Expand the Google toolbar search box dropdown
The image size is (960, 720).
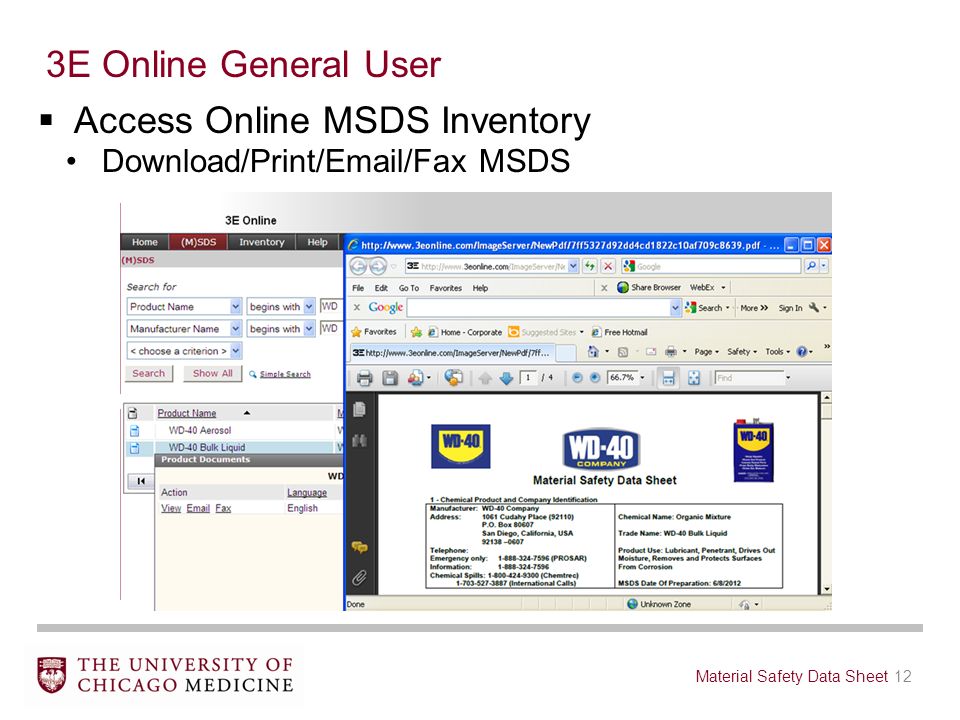(675, 308)
